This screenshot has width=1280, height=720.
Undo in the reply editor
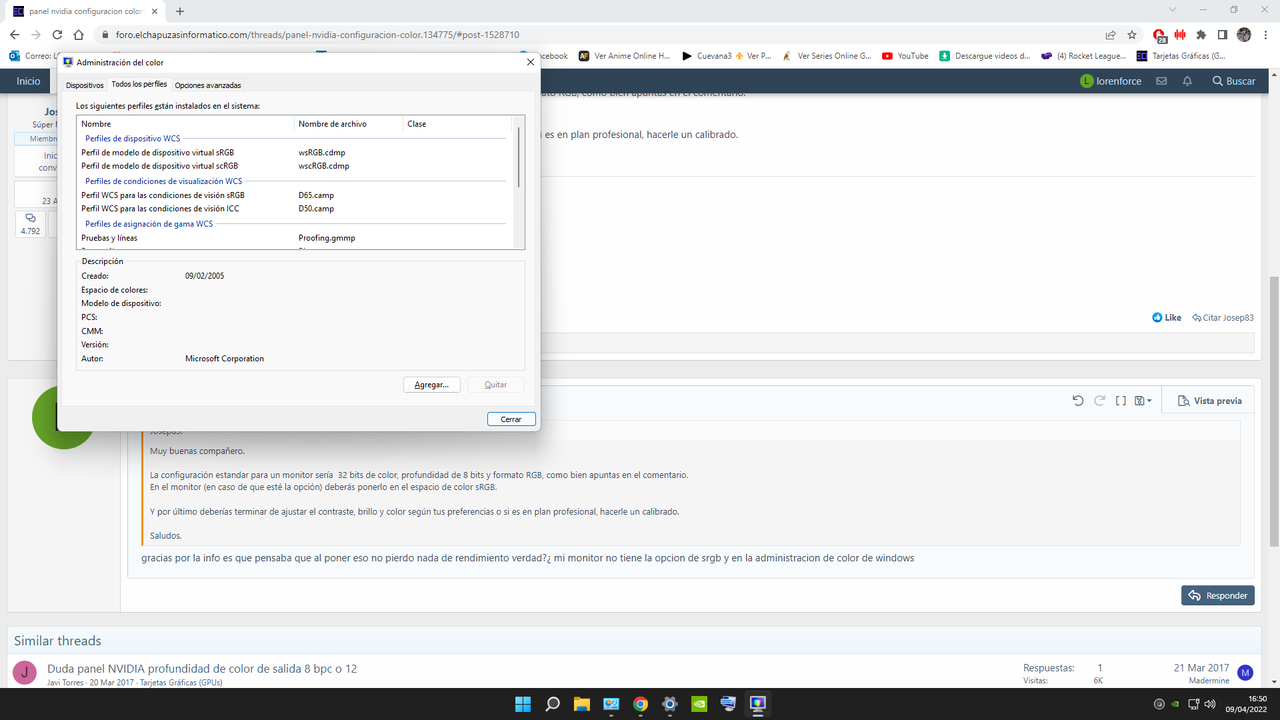point(1077,401)
